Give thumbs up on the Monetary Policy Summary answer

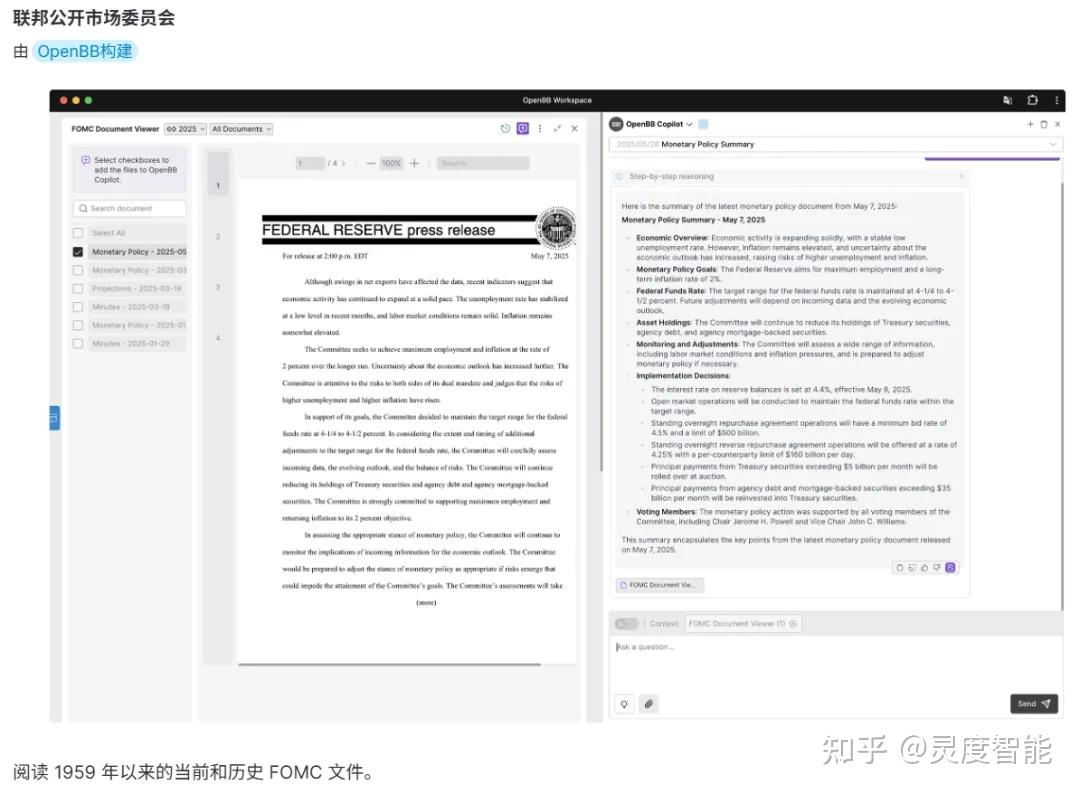923,567
